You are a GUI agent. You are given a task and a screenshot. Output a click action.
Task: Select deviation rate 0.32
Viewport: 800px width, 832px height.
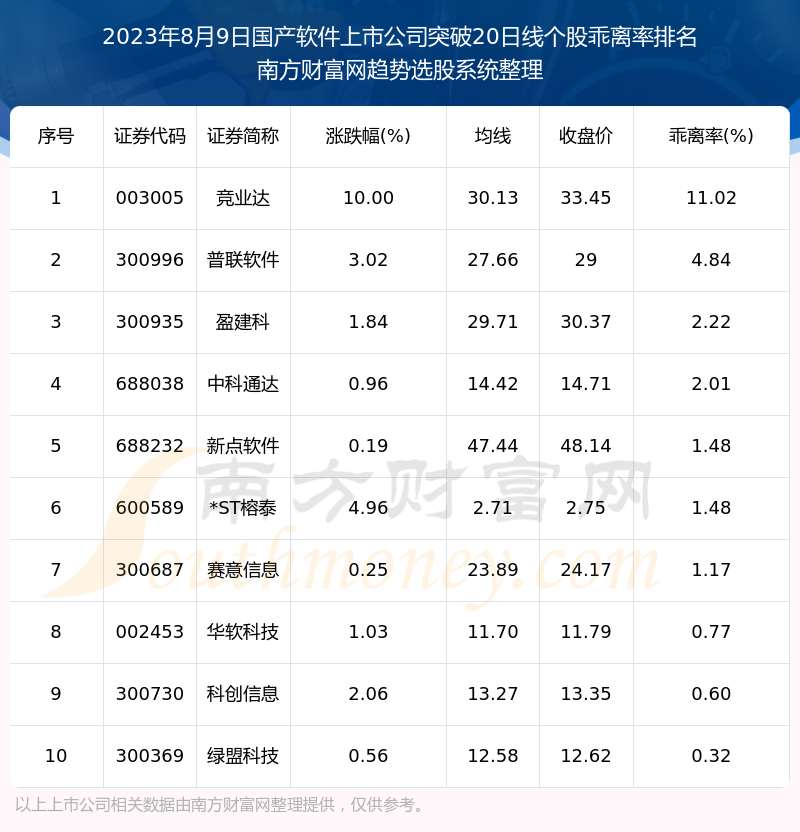tap(711, 757)
